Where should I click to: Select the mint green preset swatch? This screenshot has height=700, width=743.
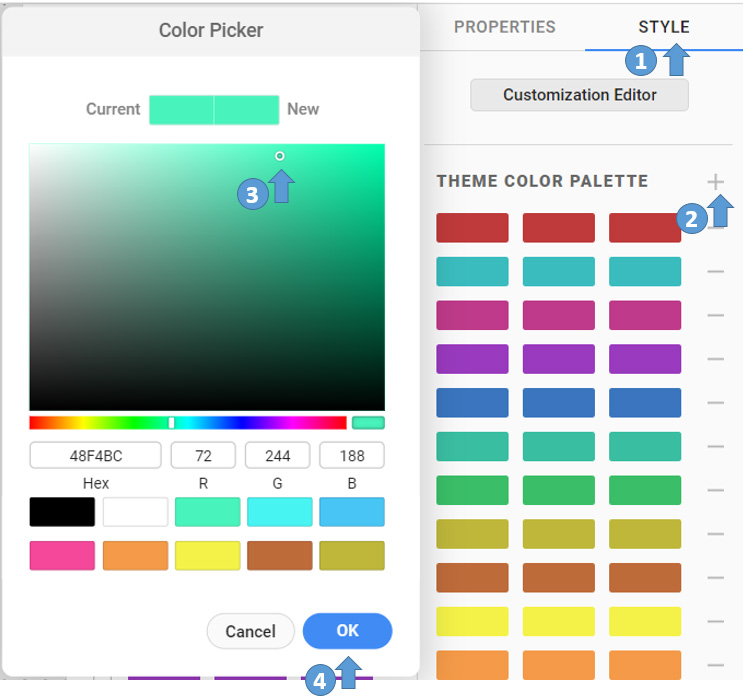(208, 512)
